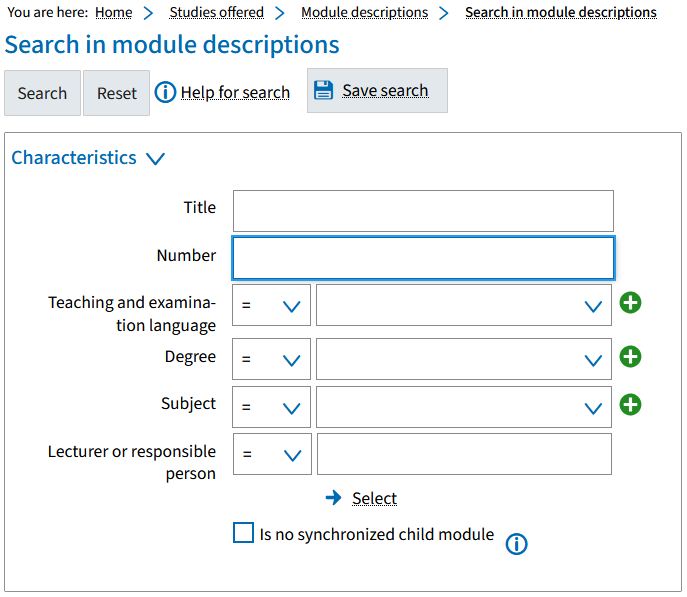Open the Degree value dropdown
The height and width of the screenshot is (597, 687).
(x=464, y=359)
